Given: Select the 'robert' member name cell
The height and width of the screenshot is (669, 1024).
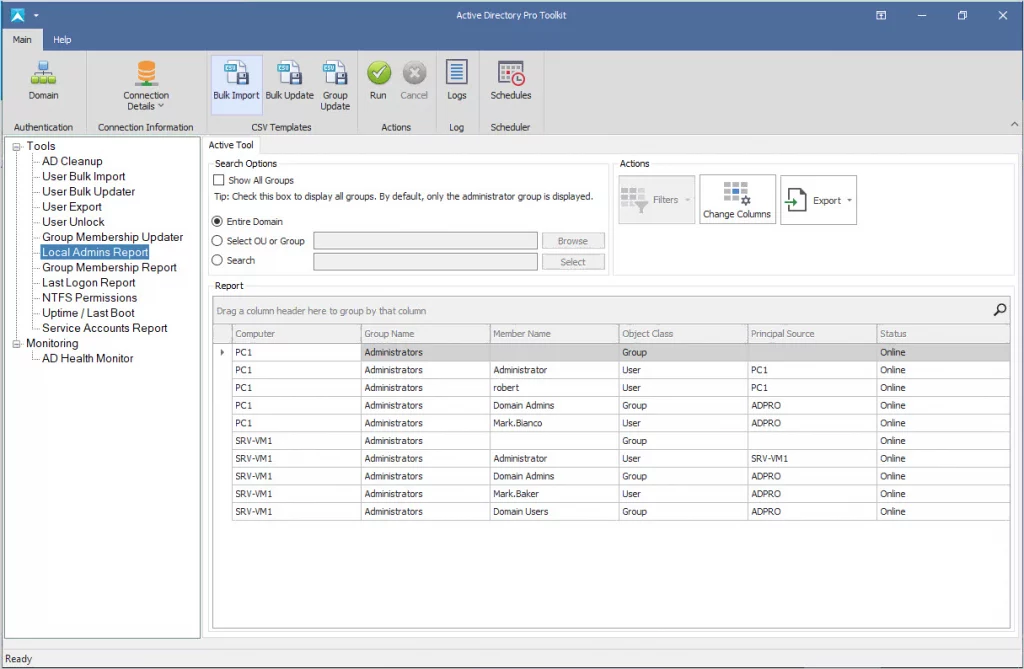Looking at the screenshot, I should tap(554, 387).
